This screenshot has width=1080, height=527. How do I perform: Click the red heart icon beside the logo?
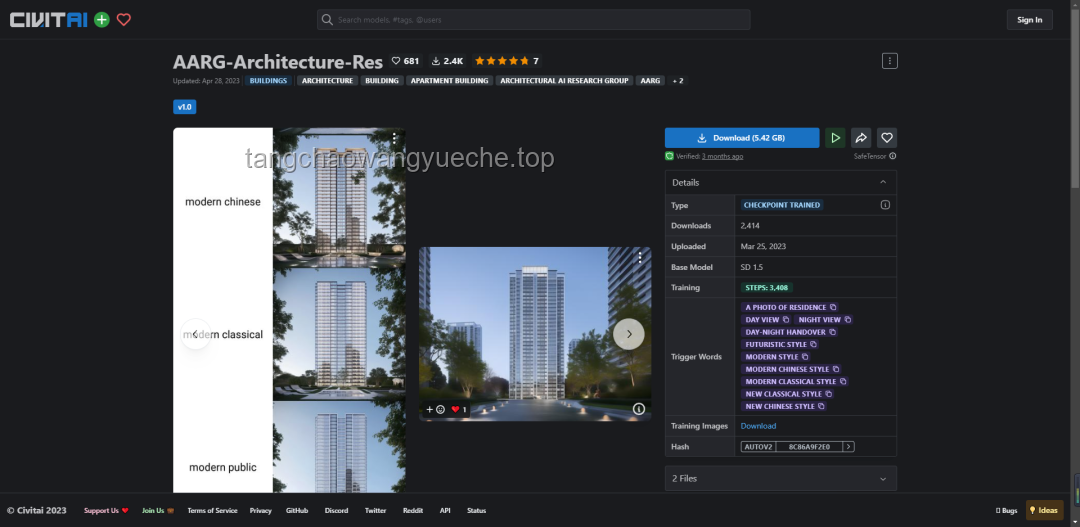coord(123,20)
